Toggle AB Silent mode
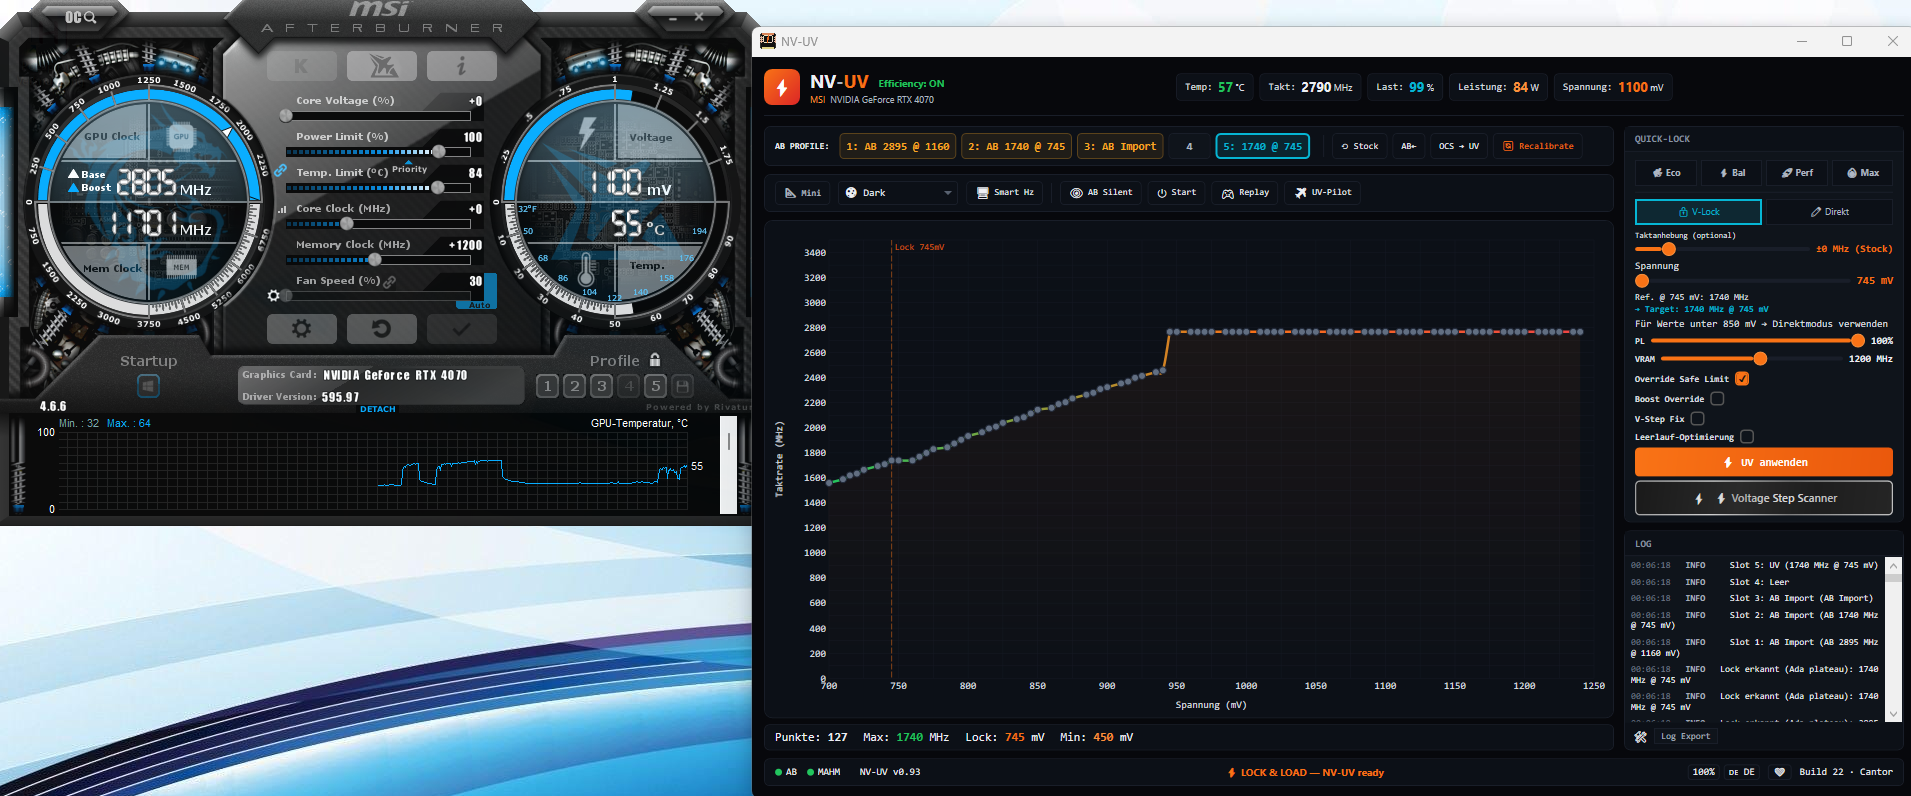 pos(1101,192)
